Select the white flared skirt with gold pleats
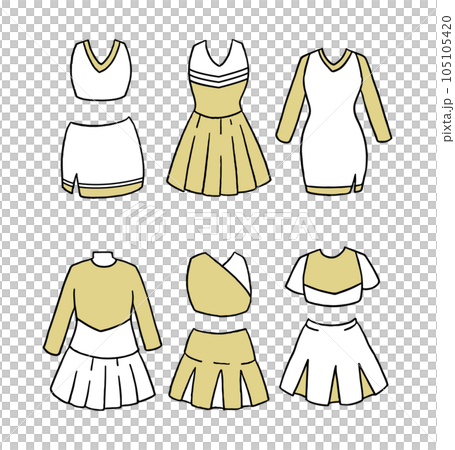455x450 pixels. click(334, 362)
